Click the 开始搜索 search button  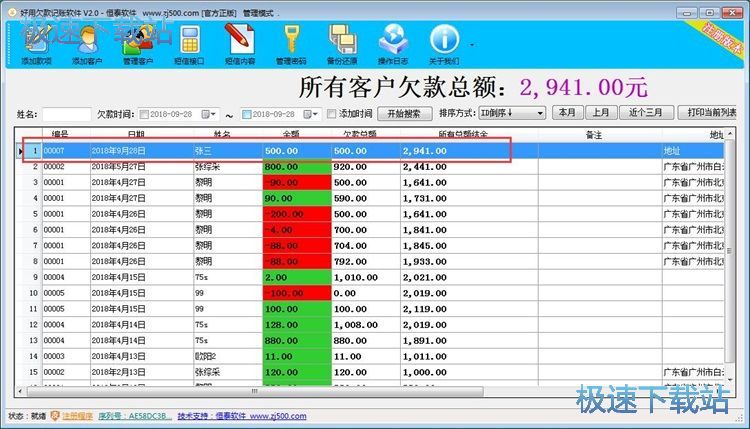click(x=405, y=114)
